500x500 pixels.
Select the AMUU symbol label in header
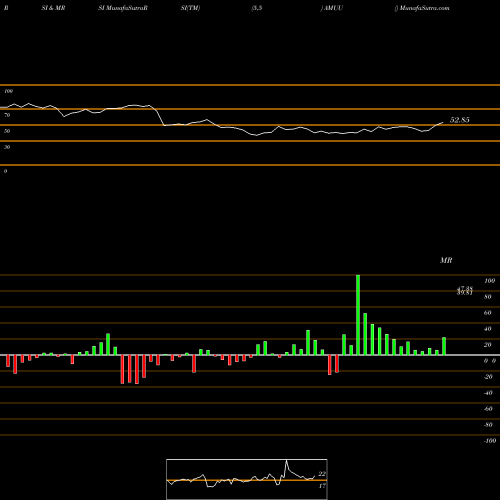(333, 8)
